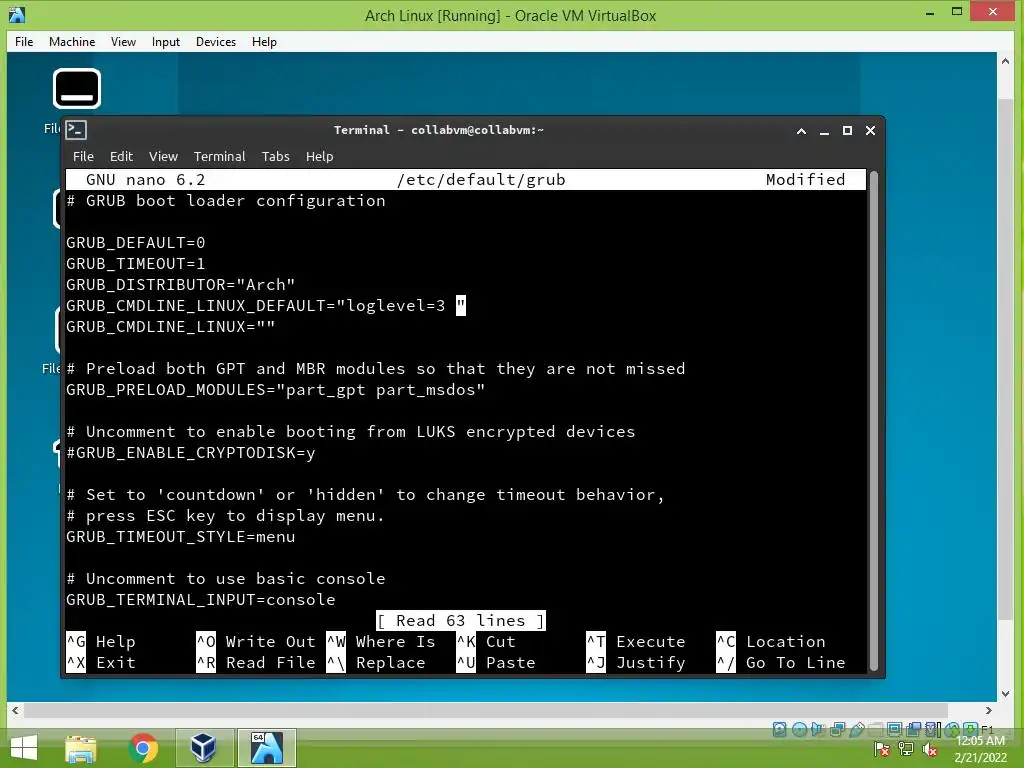Click the taskbar clock showing 12:05 AM
The width and height of the screenshot is (1024, 768).
pyautogui.click(x=980, y=749)
